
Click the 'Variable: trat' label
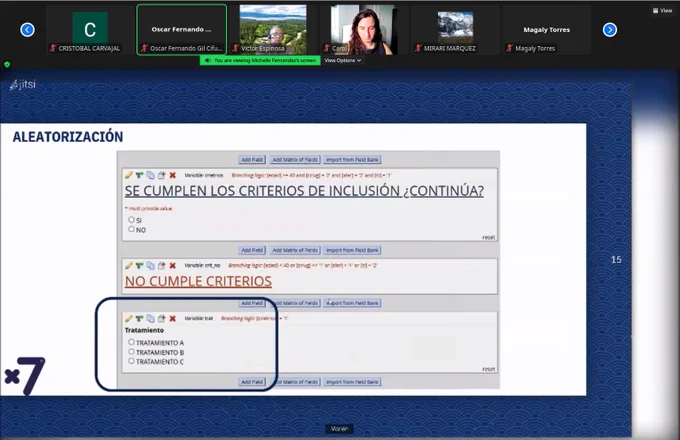point(199,319)
